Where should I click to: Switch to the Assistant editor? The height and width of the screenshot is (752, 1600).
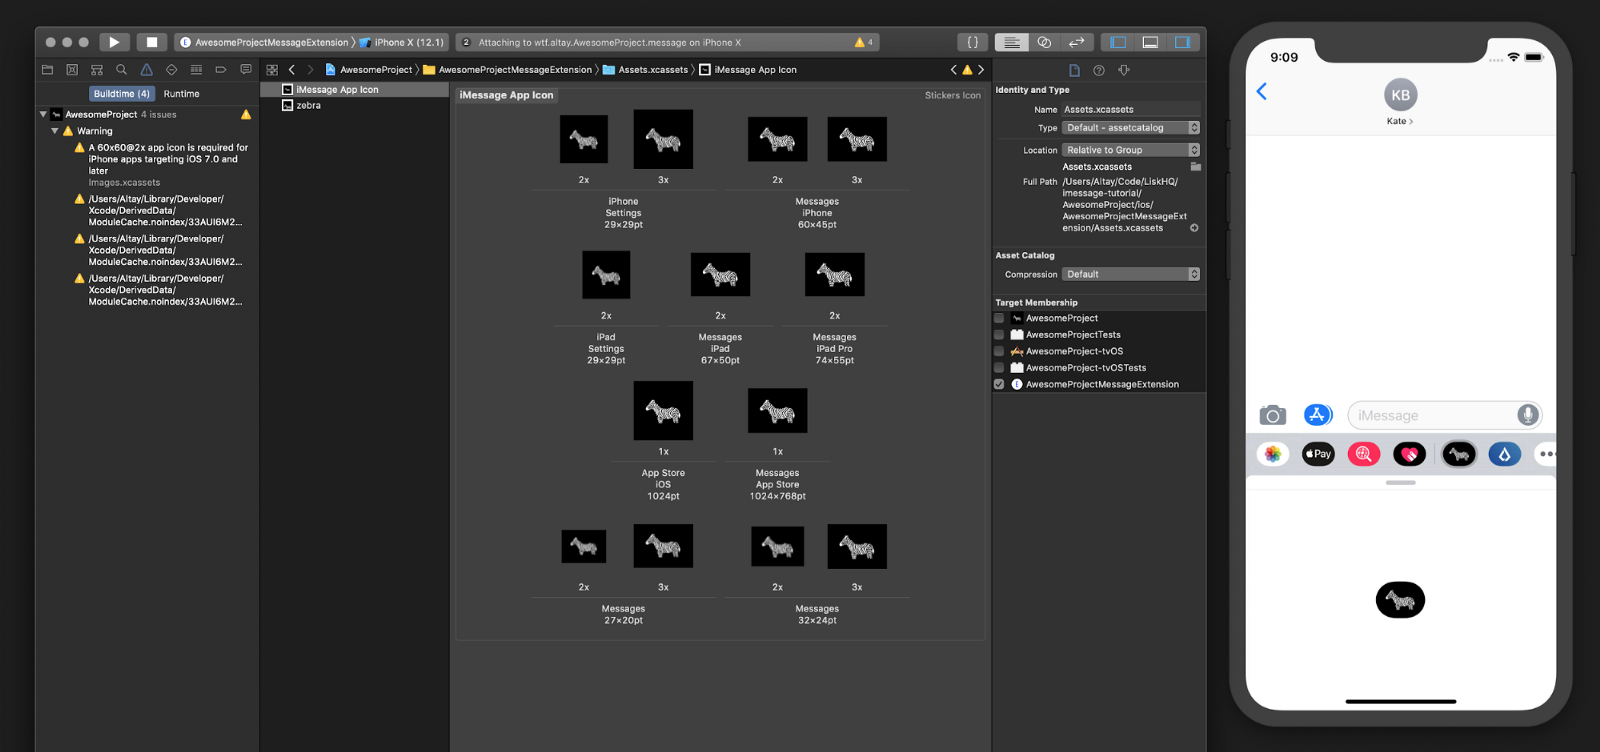pyautogui.click(x=1044, y=42)
